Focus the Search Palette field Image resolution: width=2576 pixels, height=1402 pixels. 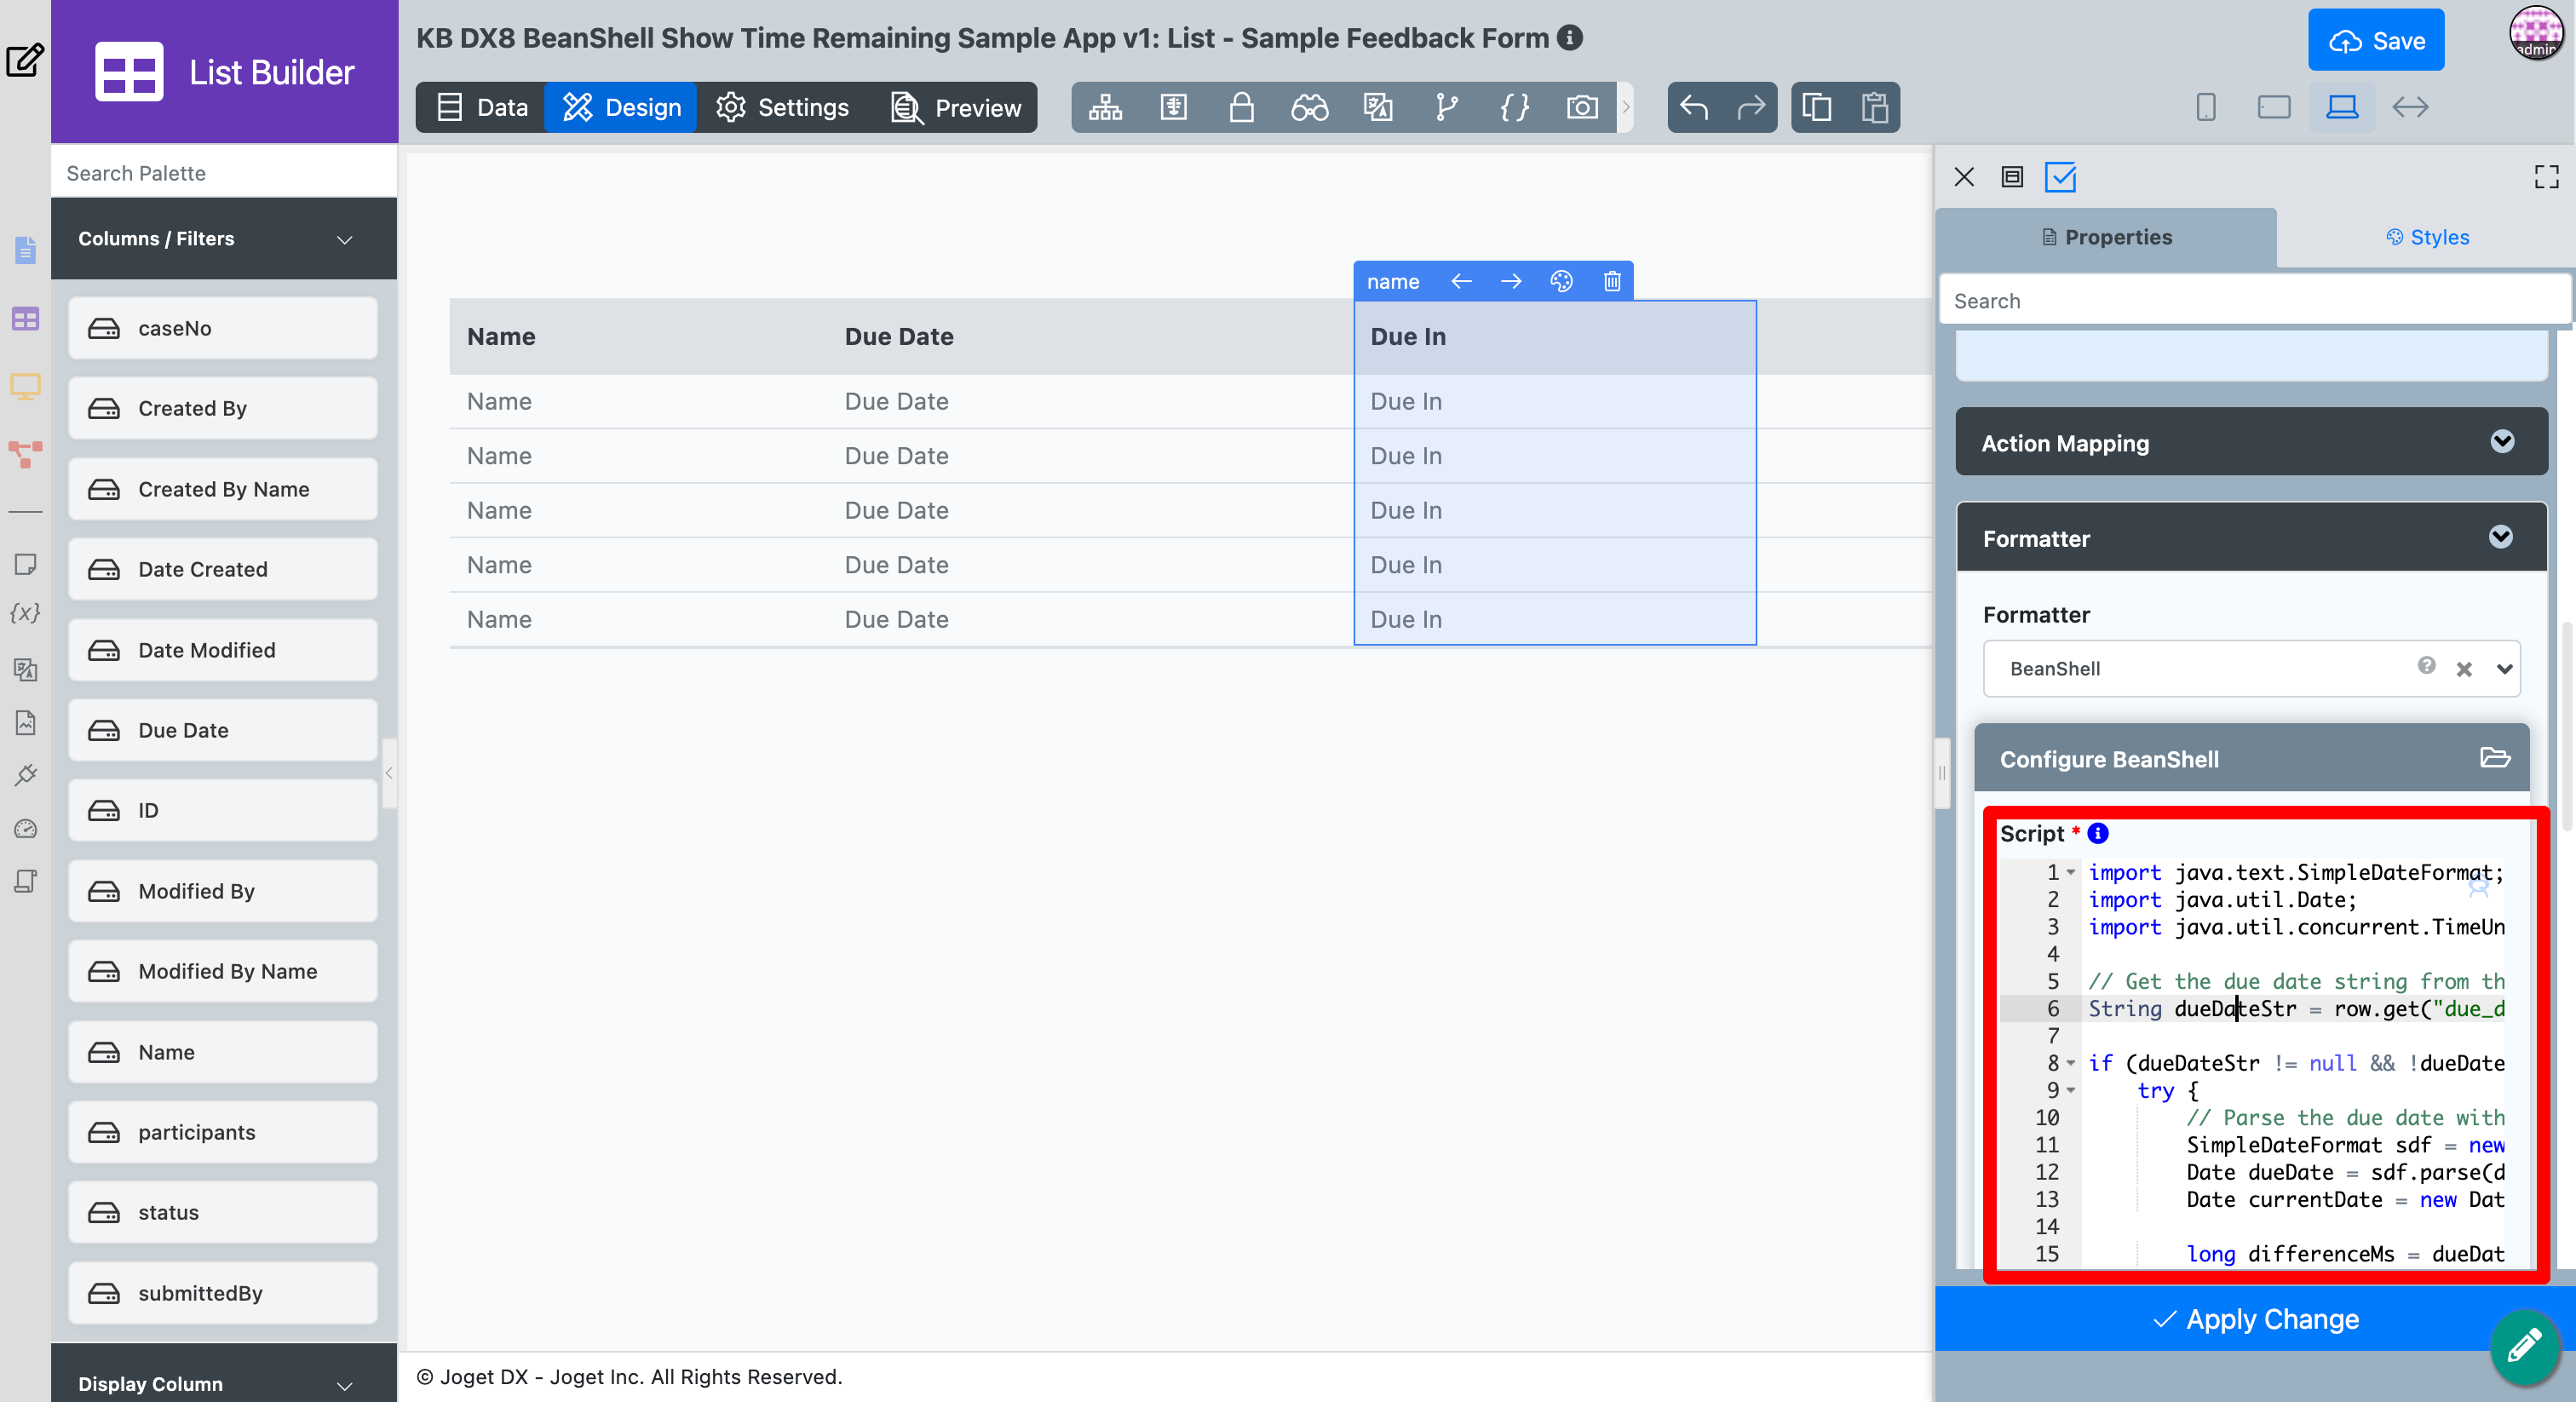[224, 173]
